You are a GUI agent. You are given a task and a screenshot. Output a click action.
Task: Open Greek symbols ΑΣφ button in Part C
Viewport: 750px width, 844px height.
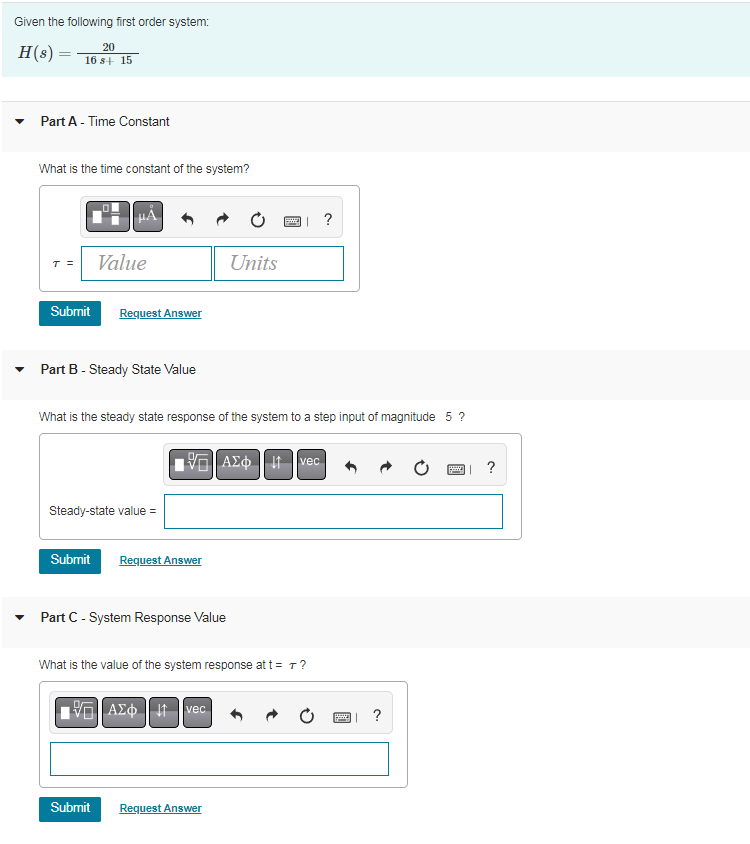123,712
